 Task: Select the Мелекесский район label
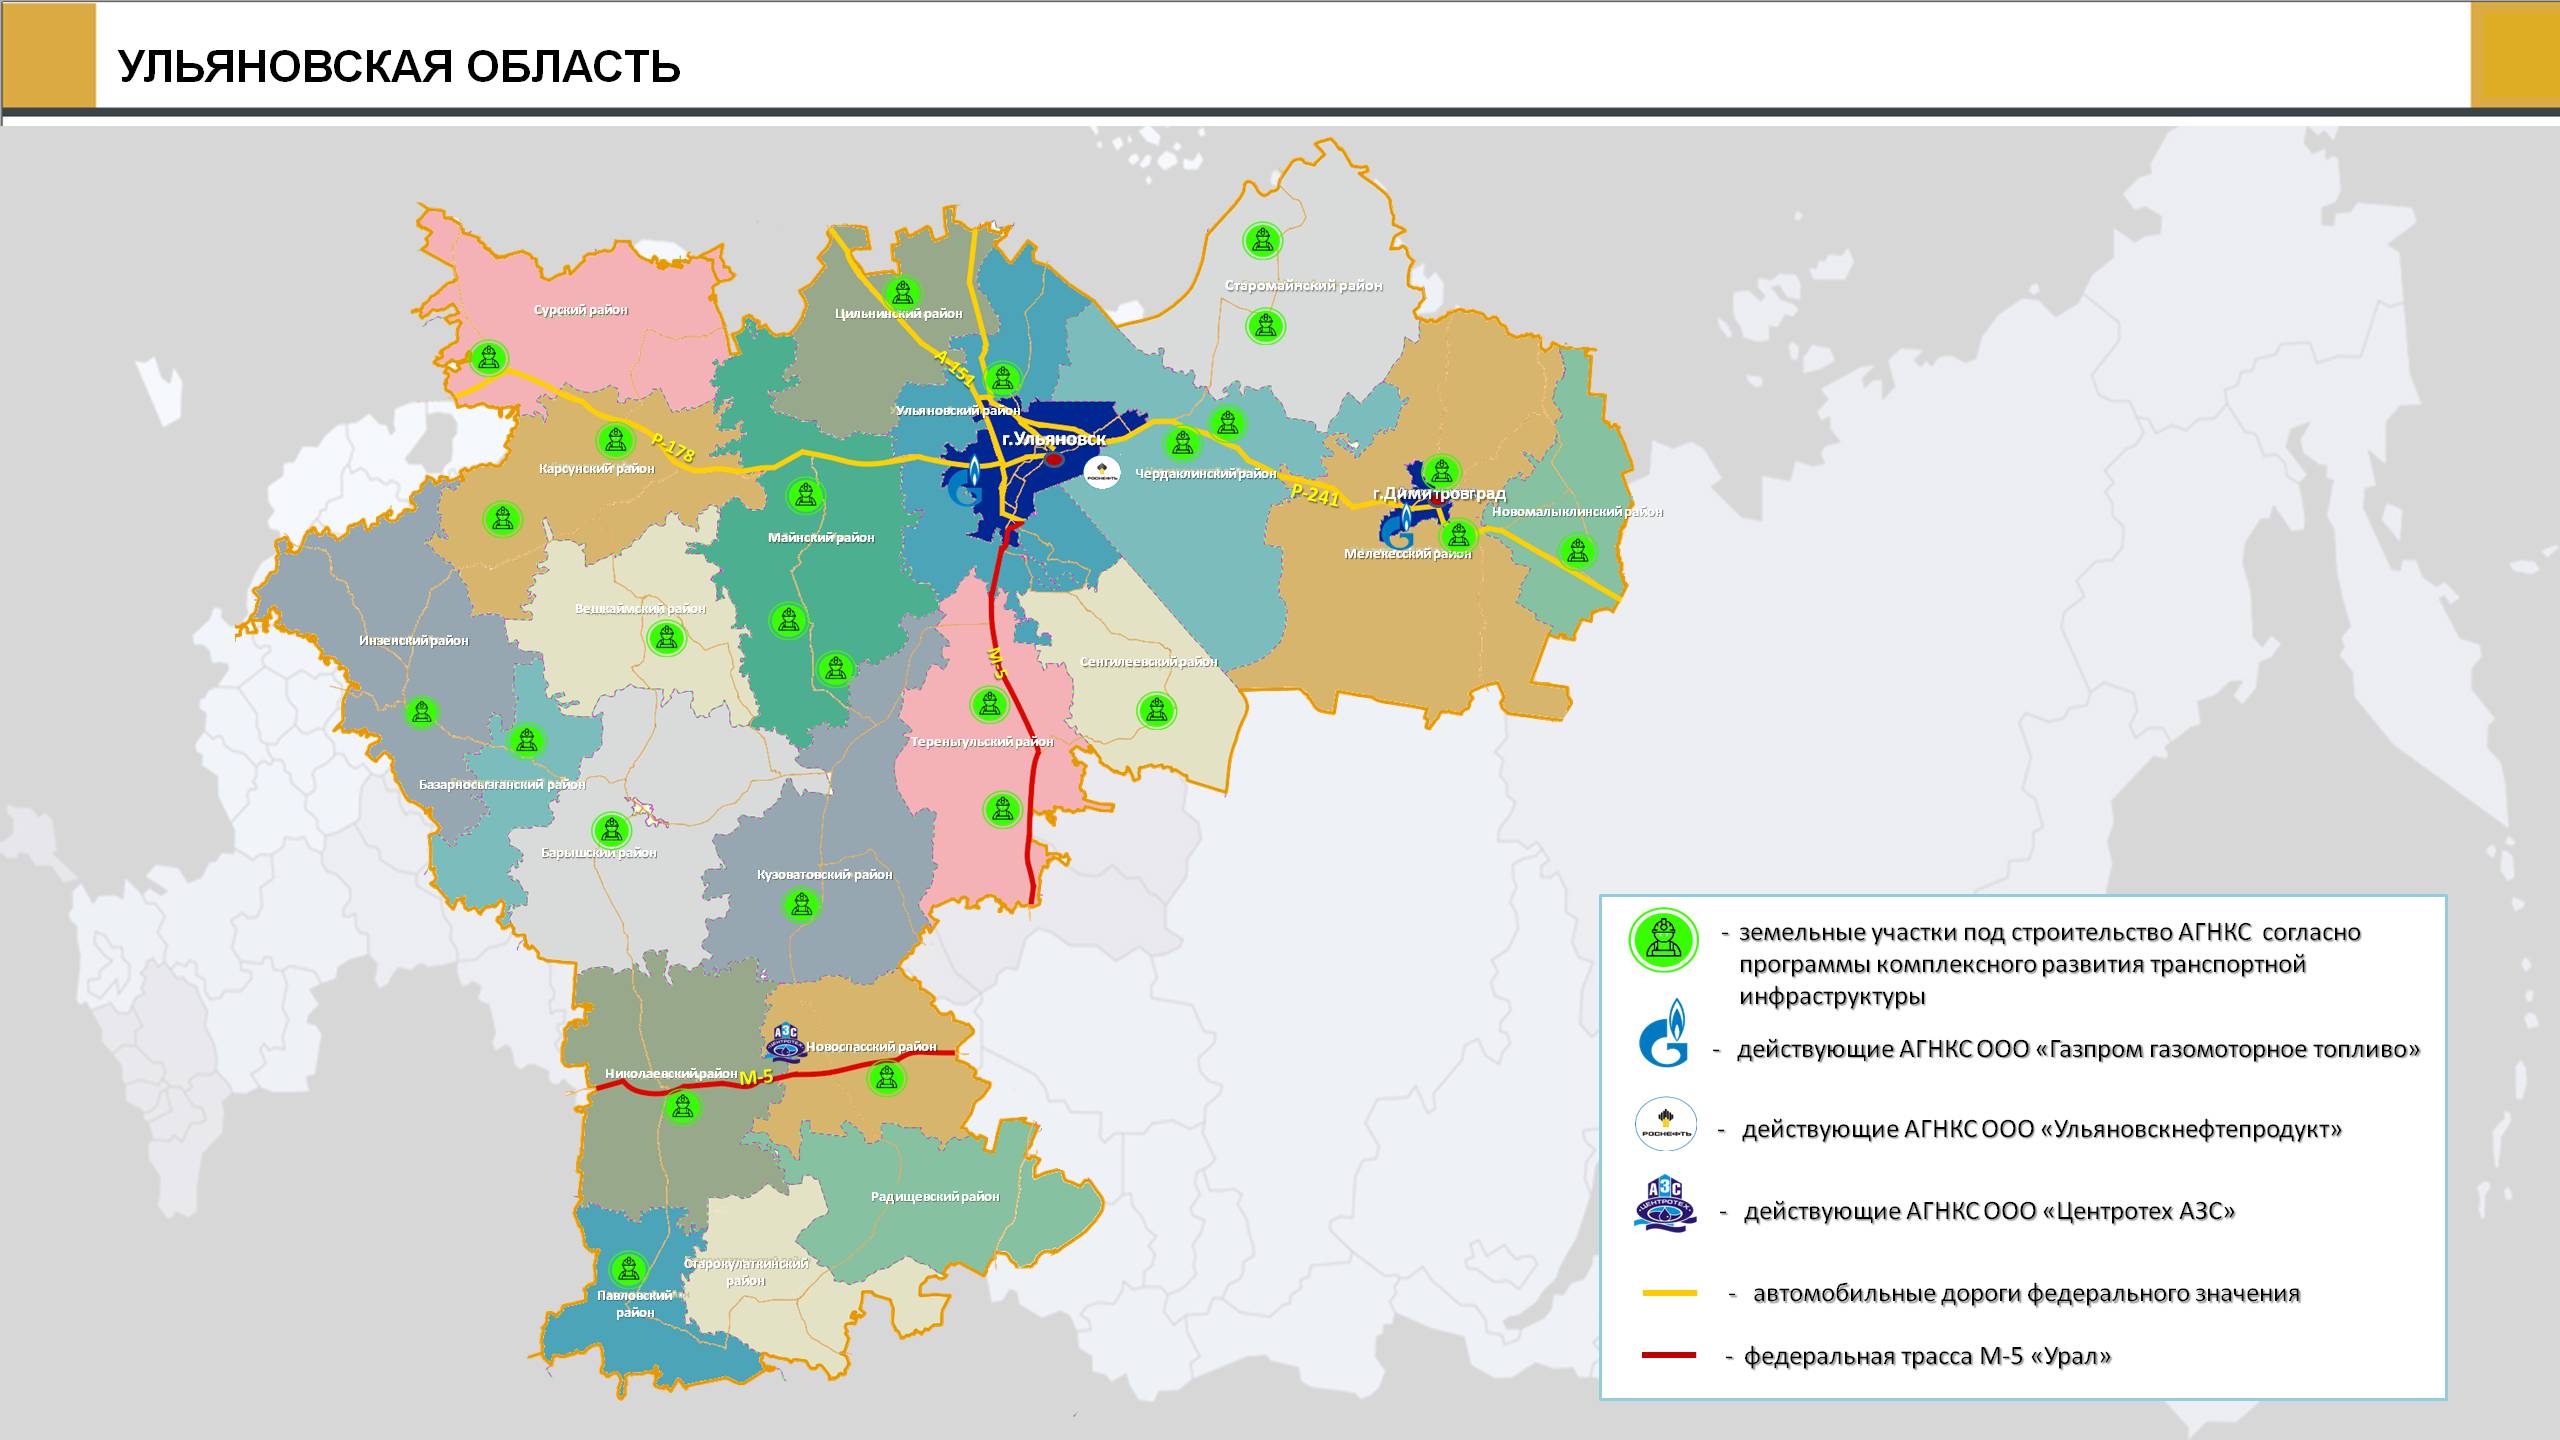click(1408, 554)
